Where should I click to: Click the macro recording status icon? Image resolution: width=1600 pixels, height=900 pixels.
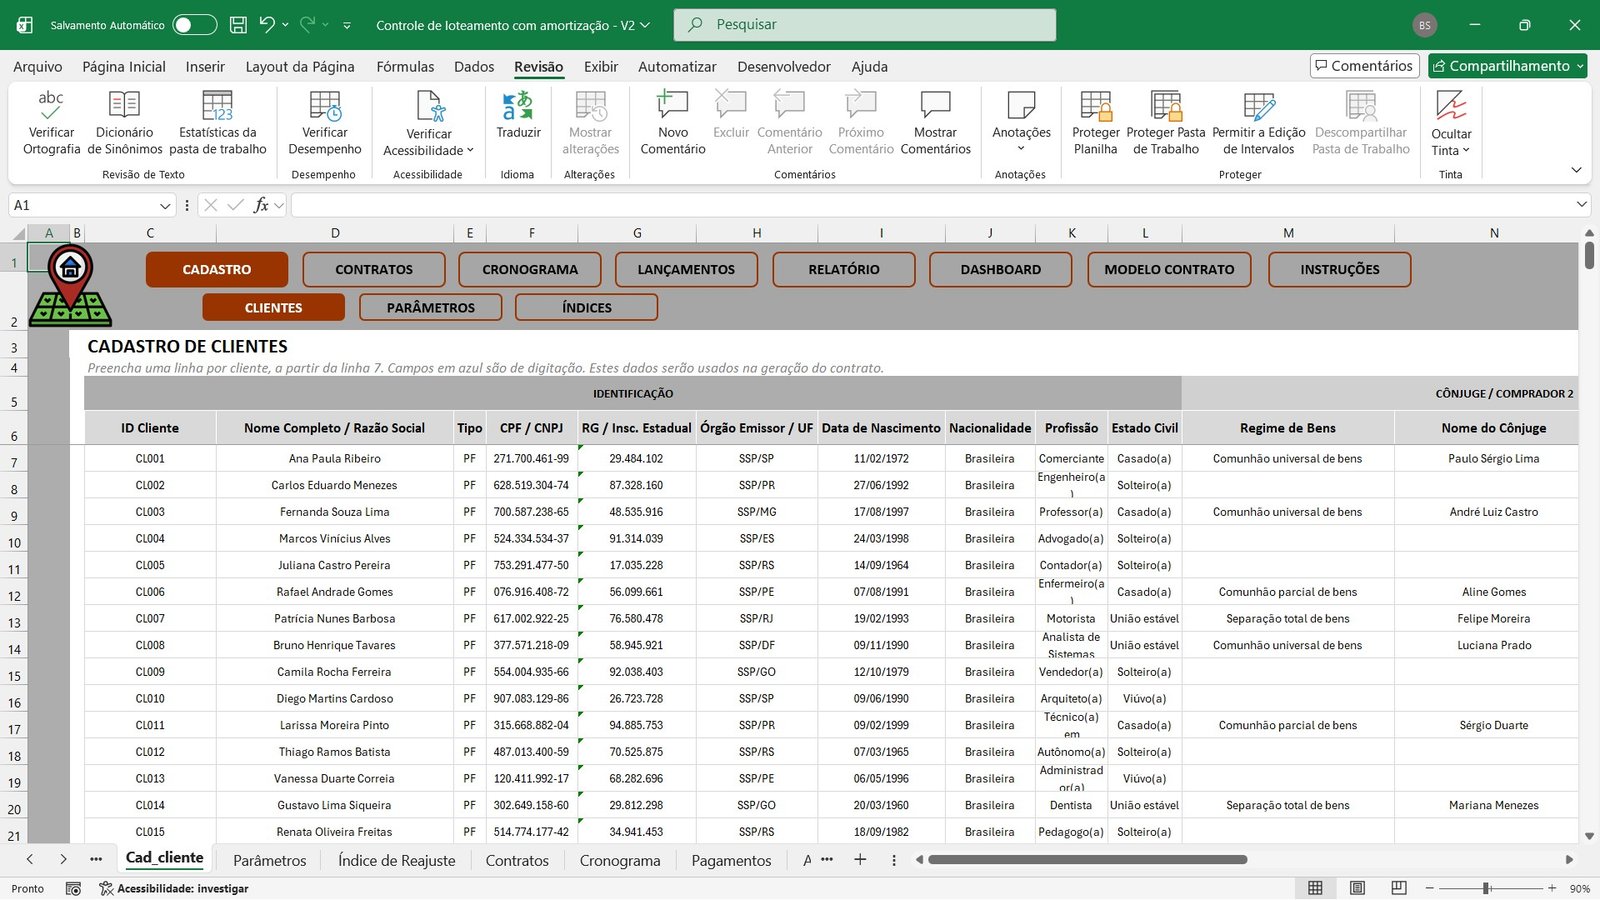(x=73, y=888)
